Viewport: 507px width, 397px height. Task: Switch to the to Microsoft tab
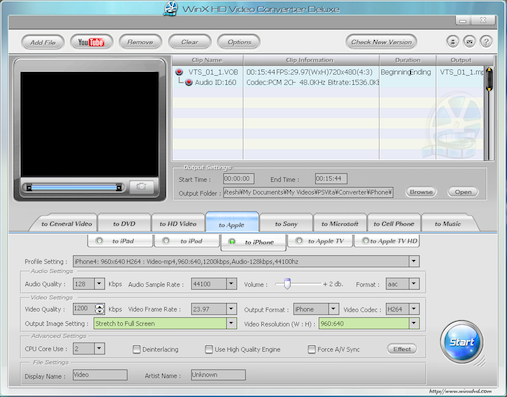point(340,224)
